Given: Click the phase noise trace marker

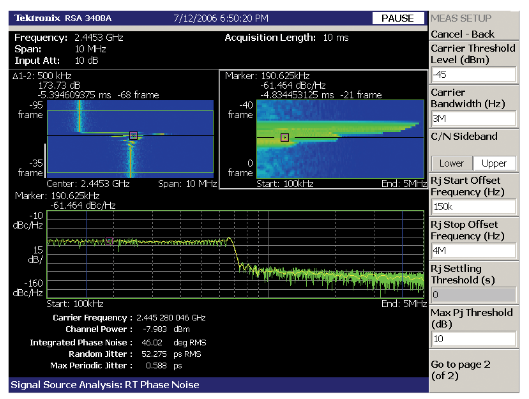Looking at the screenshot, I should (109, 240).
